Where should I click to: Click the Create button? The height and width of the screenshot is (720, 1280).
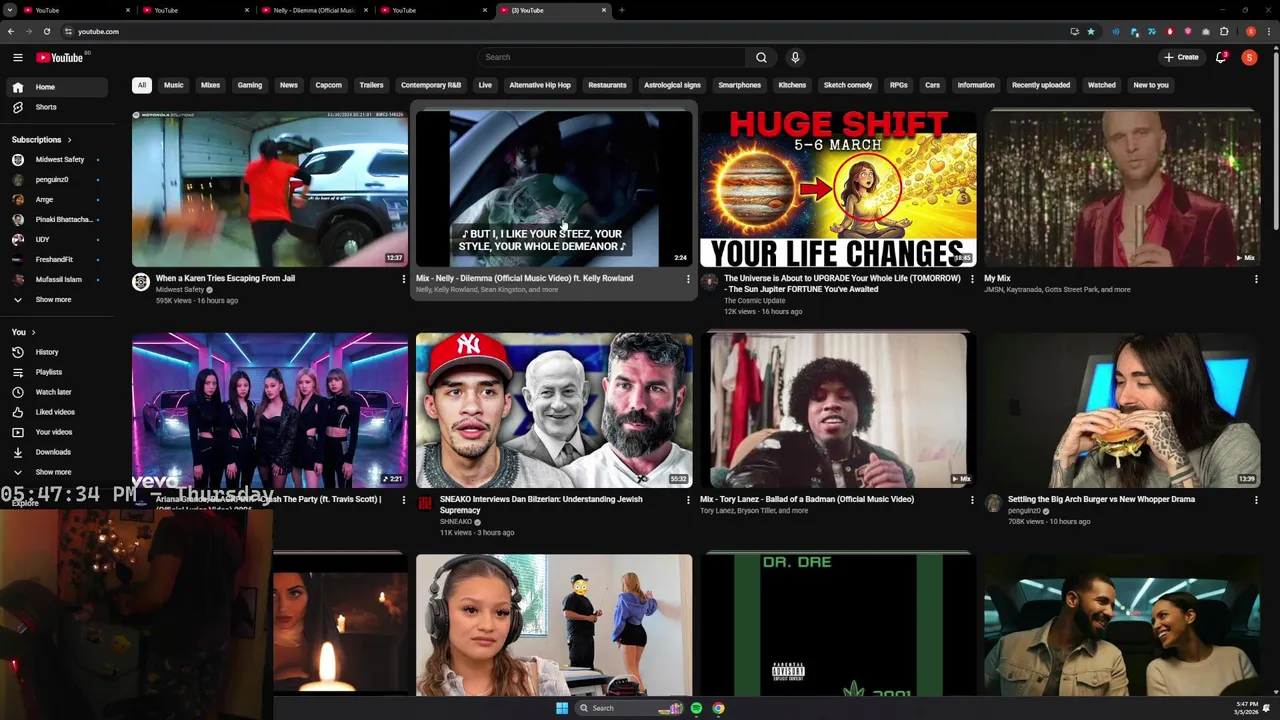pos(1182,57)
